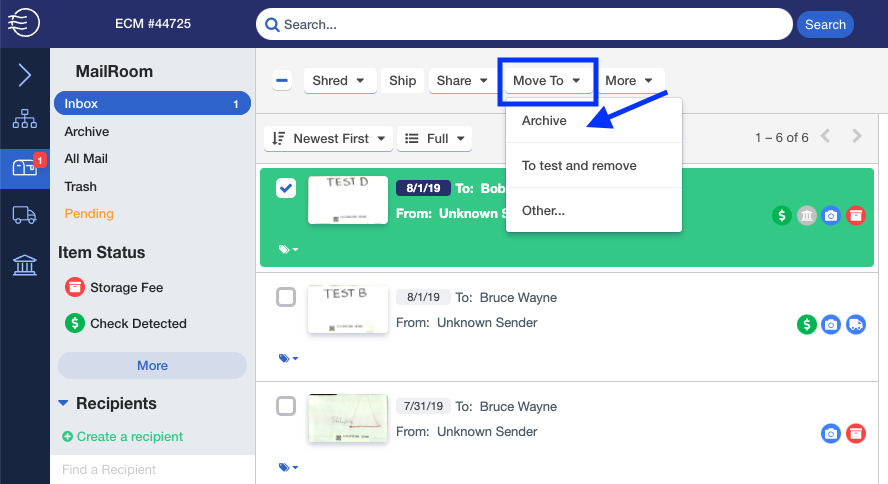The image size is (888, 484).
Task: Open the tag dropdown on TEST B item
Action: [x=288, y=358]
